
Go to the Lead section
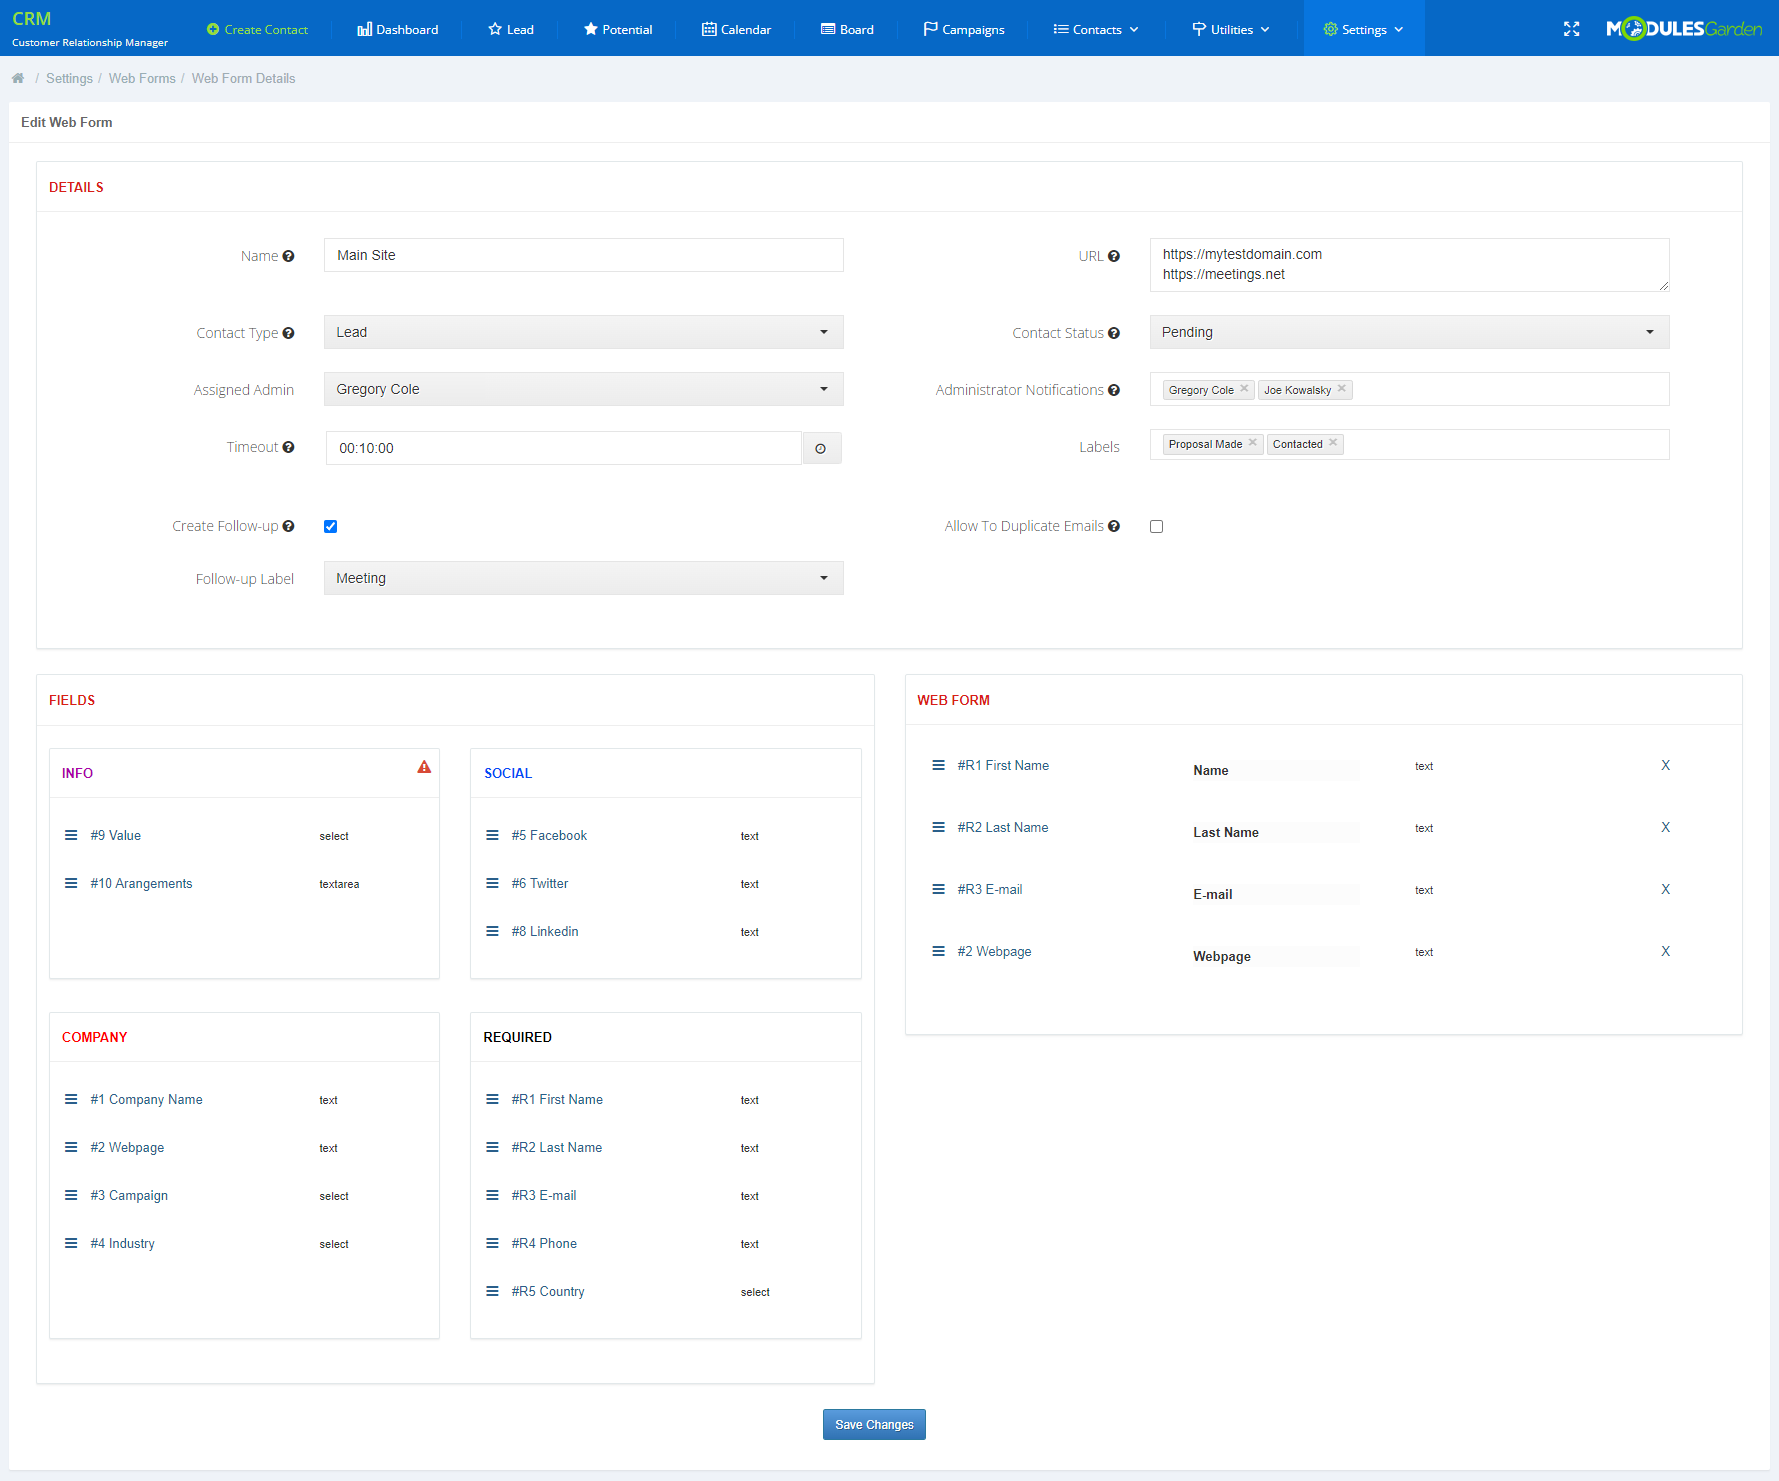coord(511,29)
